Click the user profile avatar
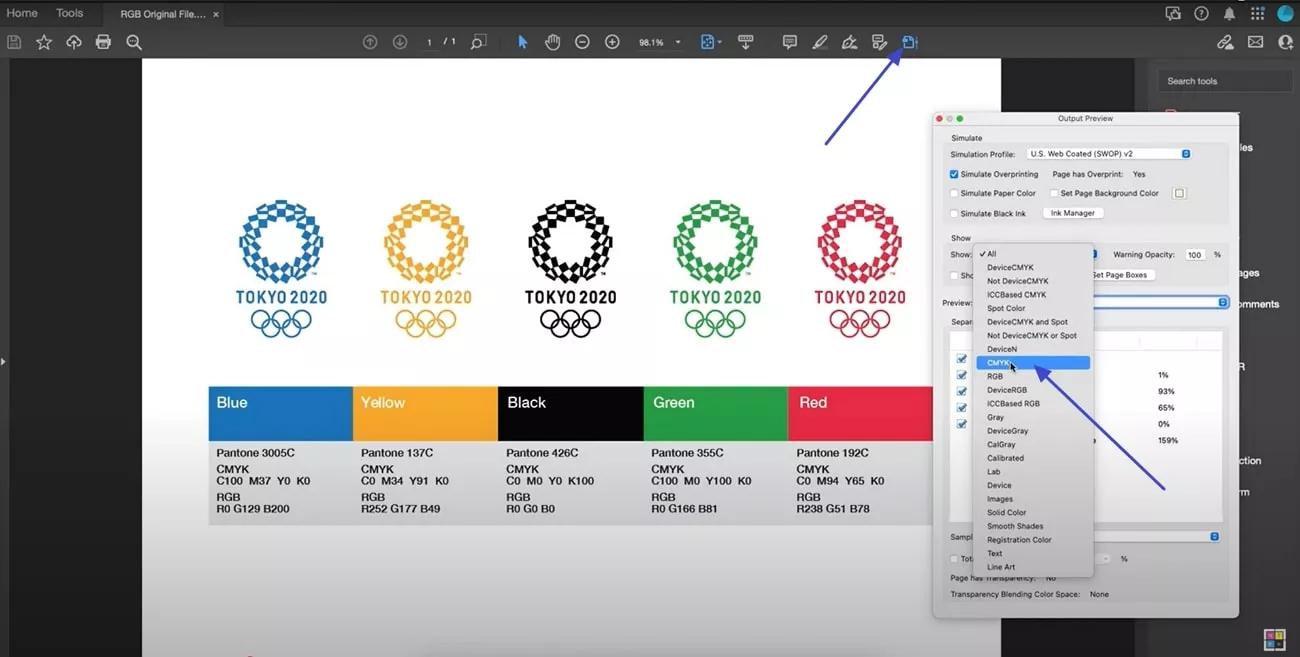Image resolution: width=1300 pixels, height=657 pixels. [1285, 13]
